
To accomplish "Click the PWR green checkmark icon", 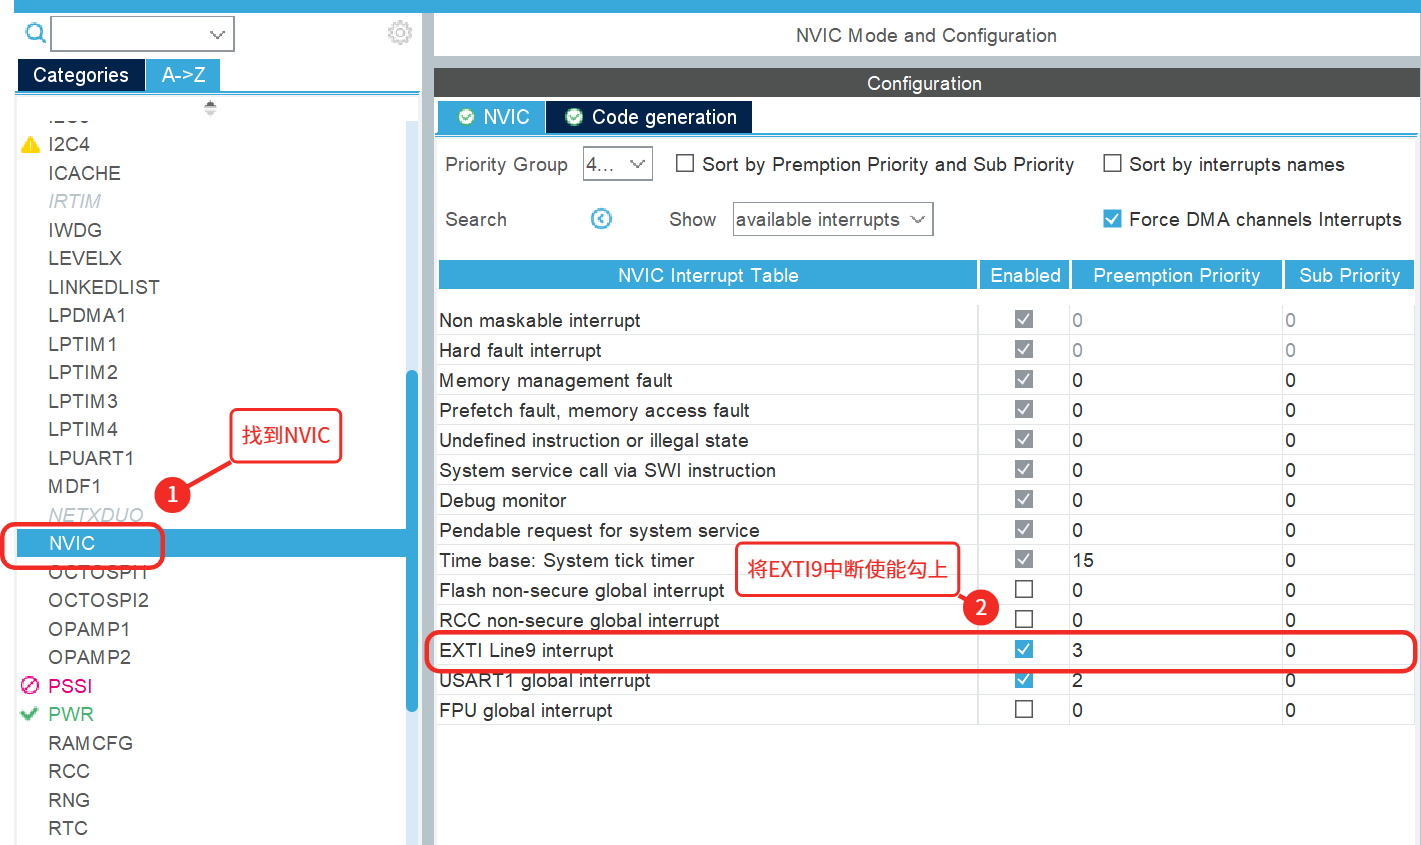I will (x=30, y=714).
